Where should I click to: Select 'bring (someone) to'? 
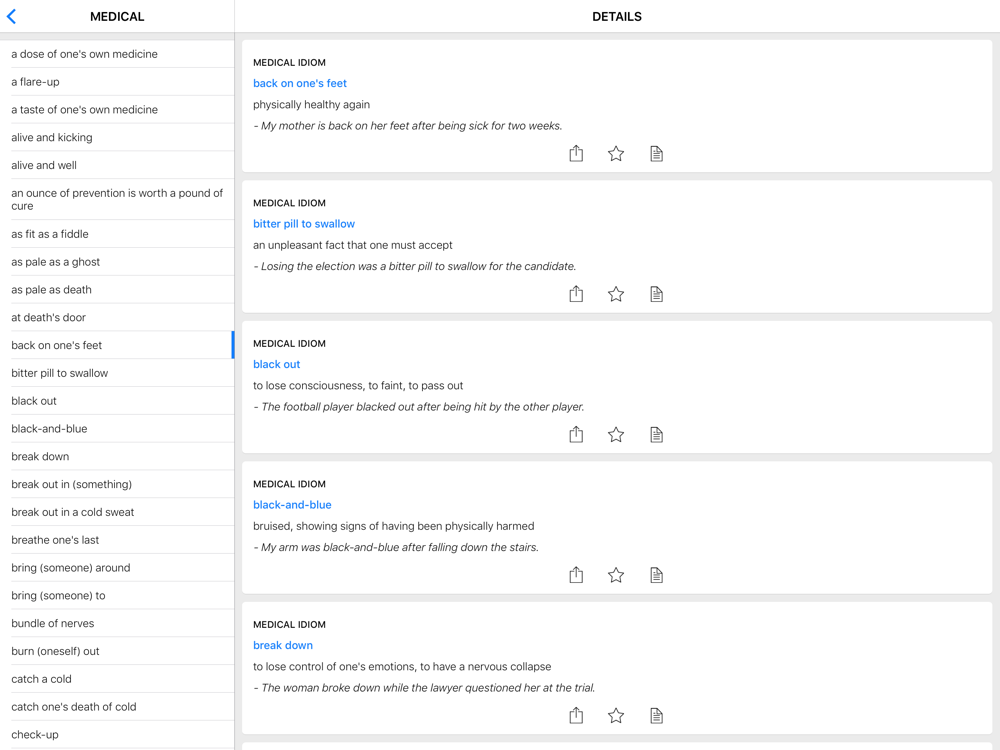click(x=117, y=596)
